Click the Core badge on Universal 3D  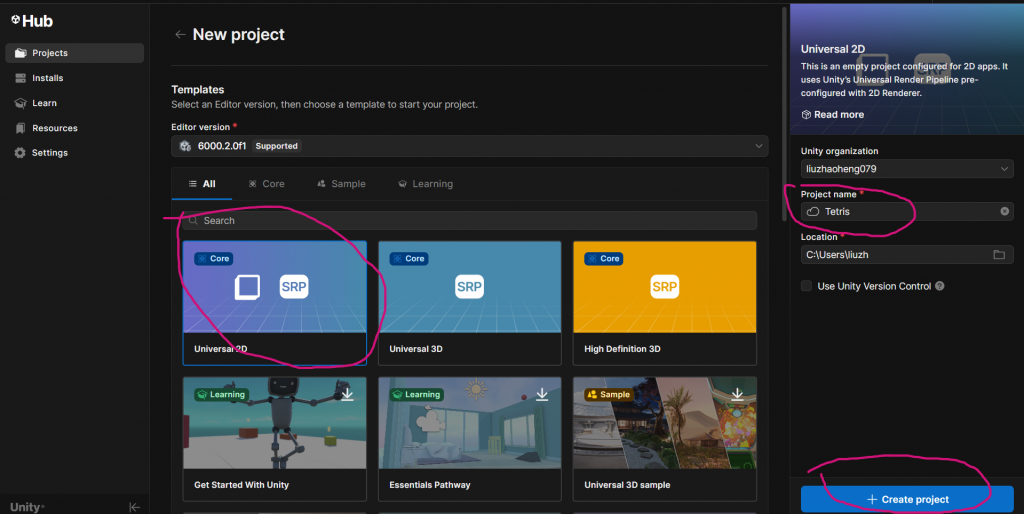click(x=408, y=259)
